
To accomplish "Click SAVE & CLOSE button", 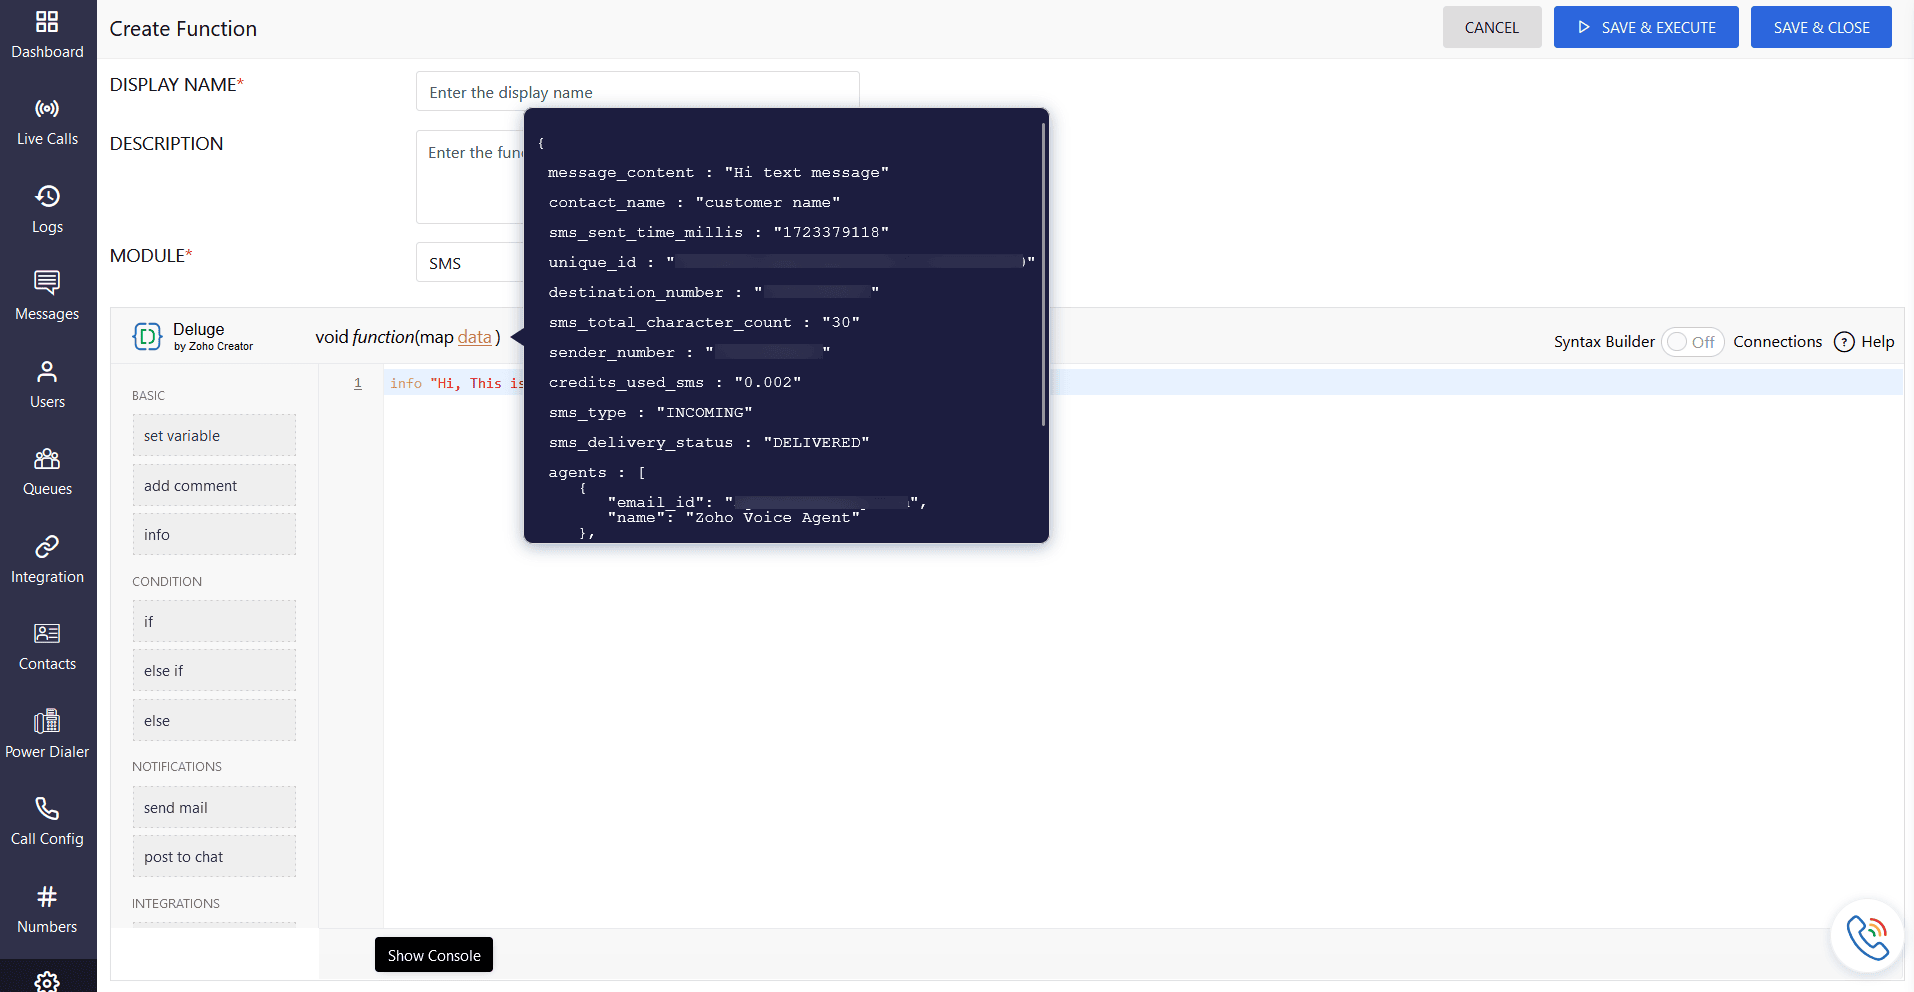I will click(1821, 27).
